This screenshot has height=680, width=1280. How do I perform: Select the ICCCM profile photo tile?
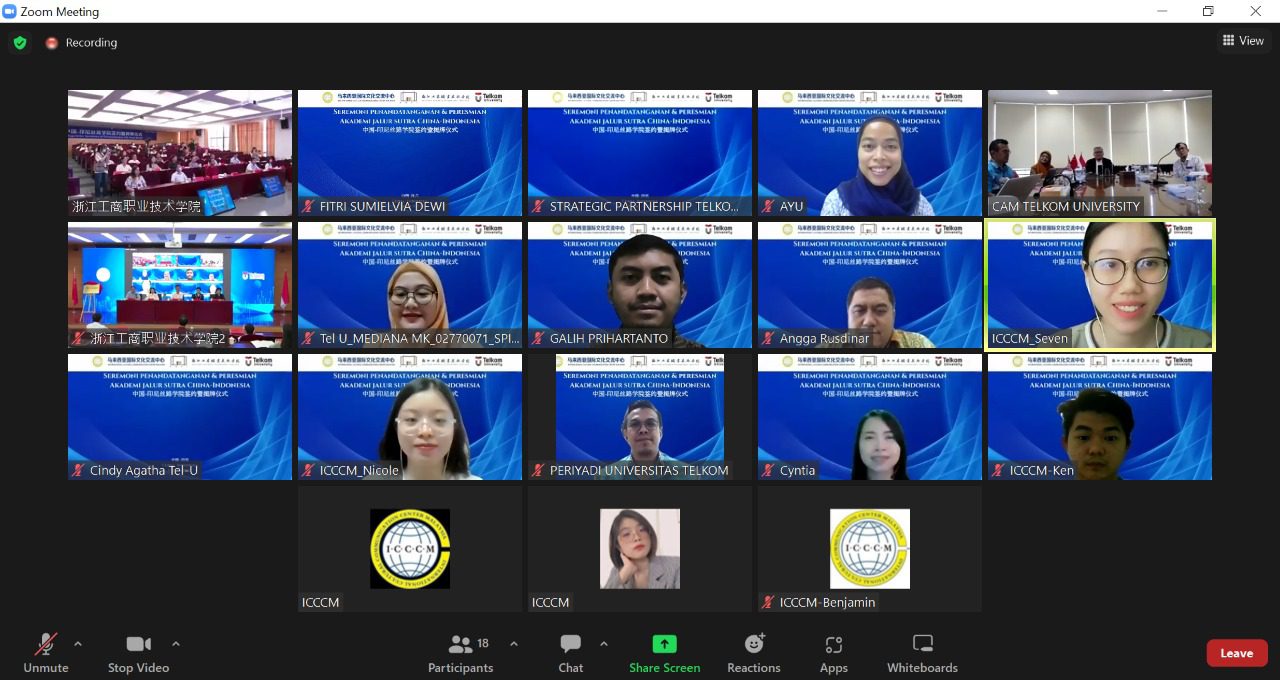640,549
